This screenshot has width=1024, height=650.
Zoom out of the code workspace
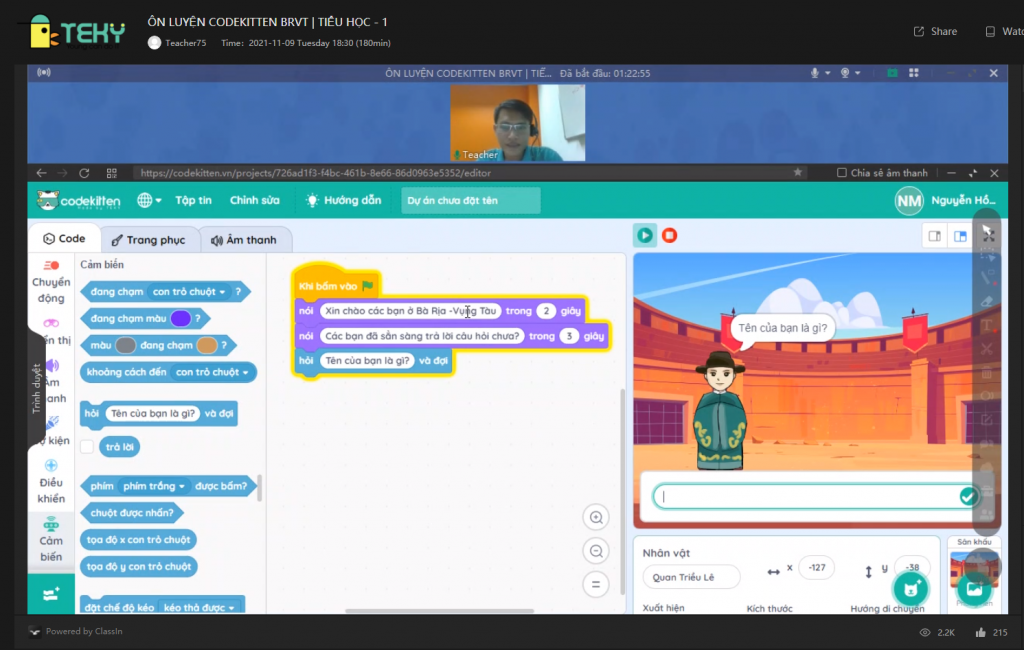click(x=596, y=551)
